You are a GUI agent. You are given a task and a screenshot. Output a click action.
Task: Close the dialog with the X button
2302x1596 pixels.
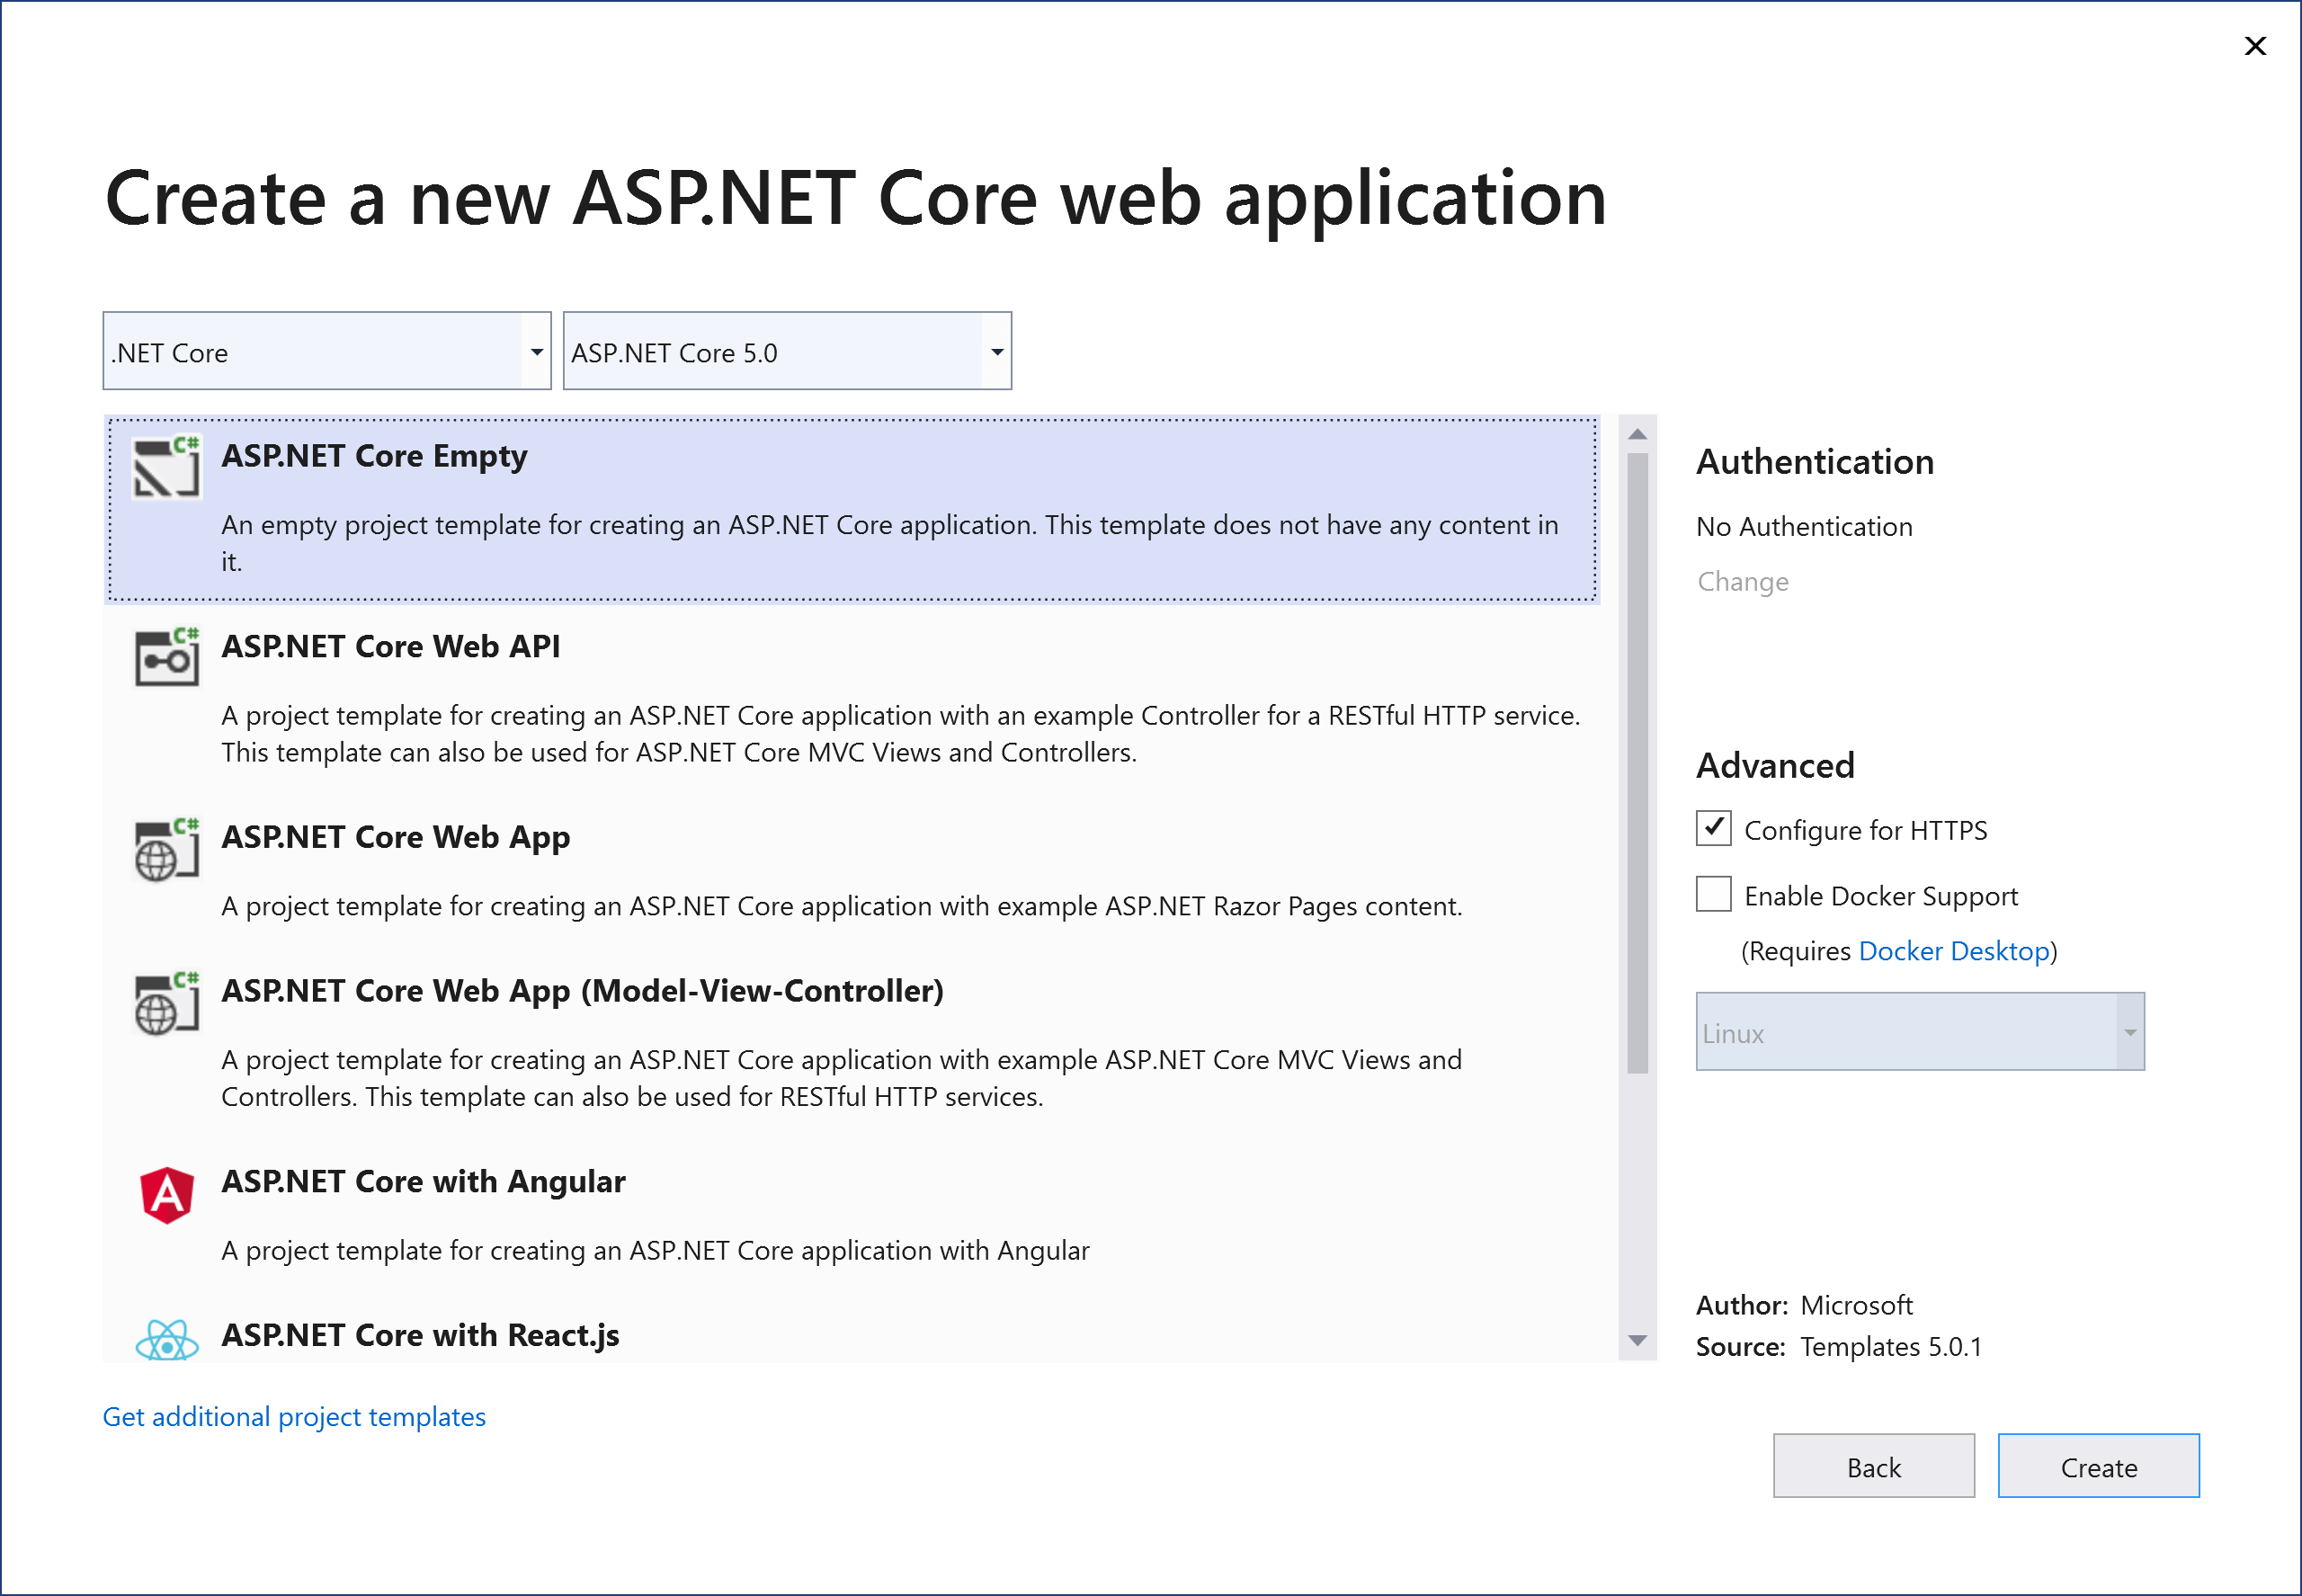tap(2255, 46)
